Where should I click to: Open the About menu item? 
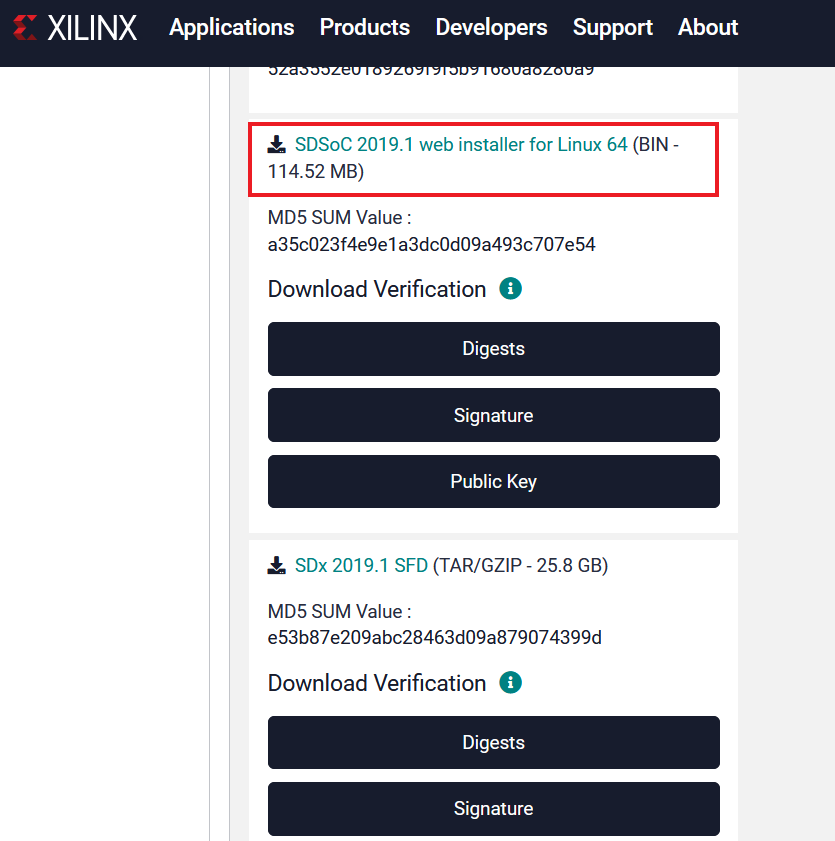[x=708, y=28]
